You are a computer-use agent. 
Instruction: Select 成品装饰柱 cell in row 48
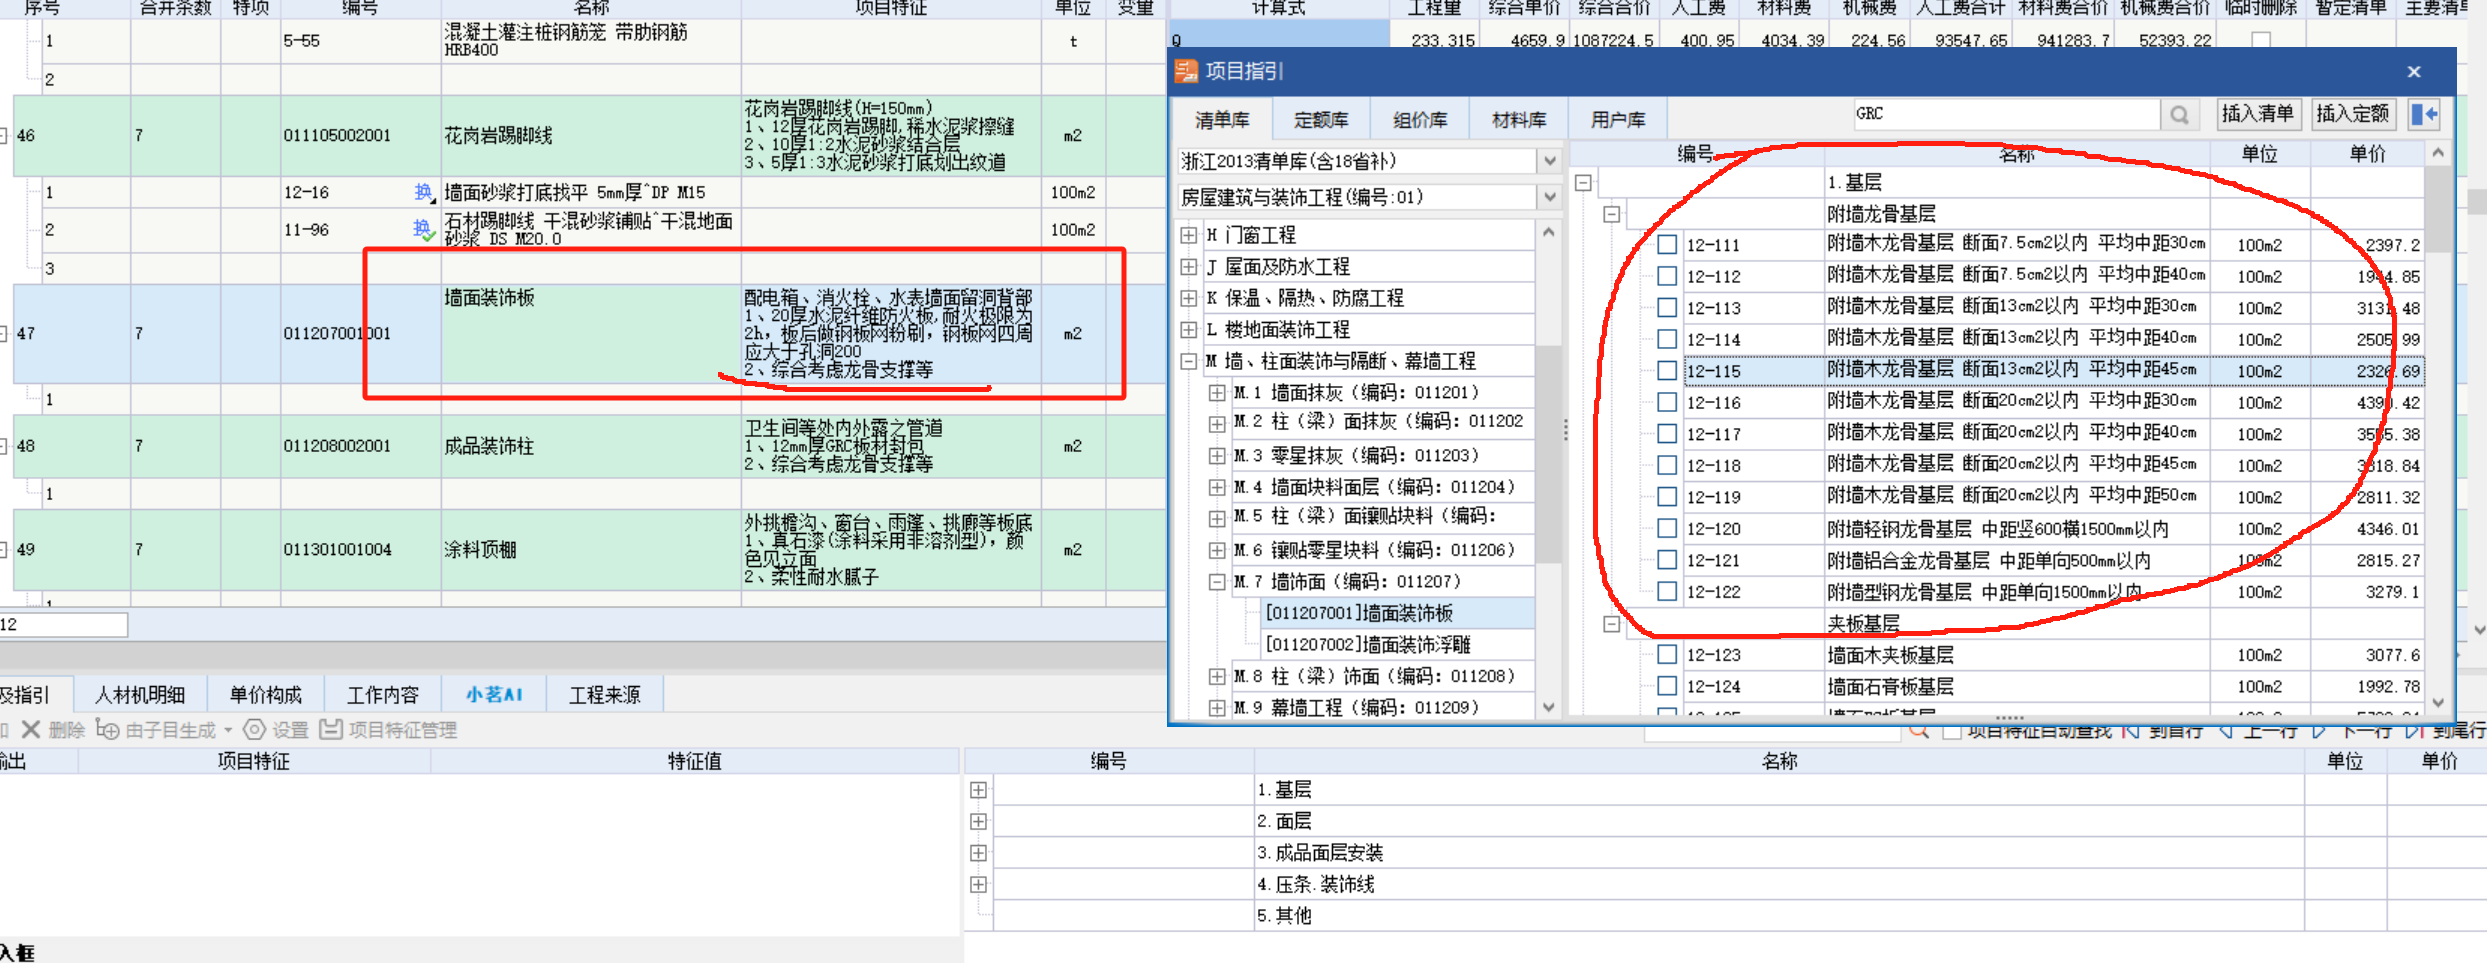coord(591,446)
